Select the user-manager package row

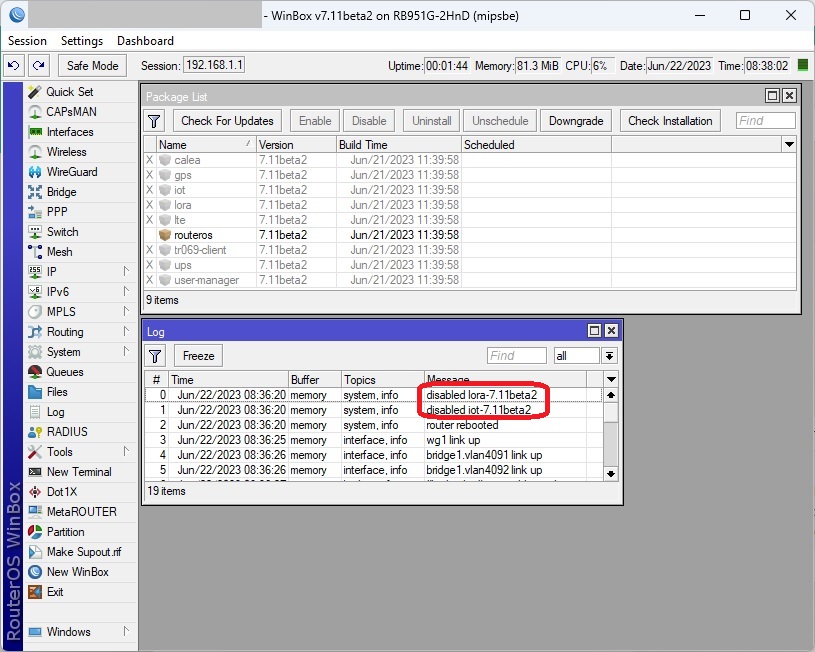[470, 280]
